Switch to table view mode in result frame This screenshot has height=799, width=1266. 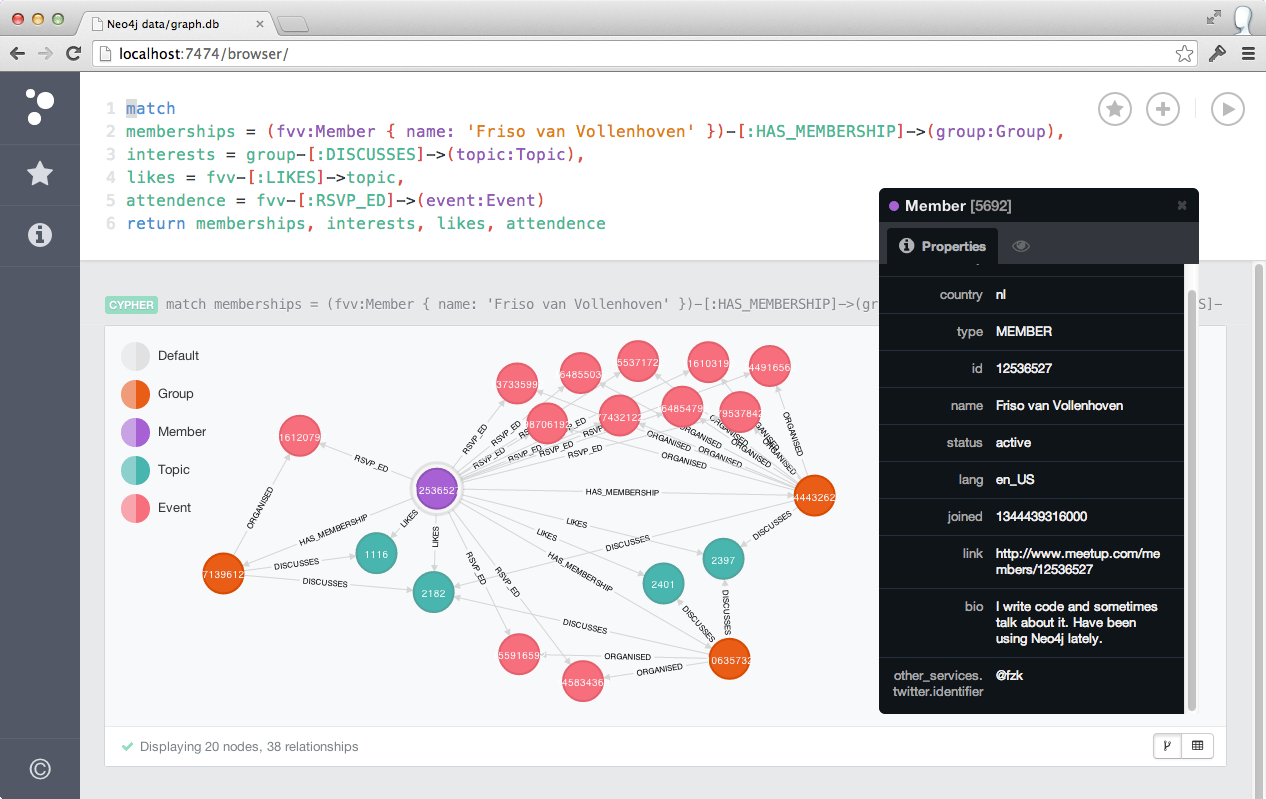1197,745
